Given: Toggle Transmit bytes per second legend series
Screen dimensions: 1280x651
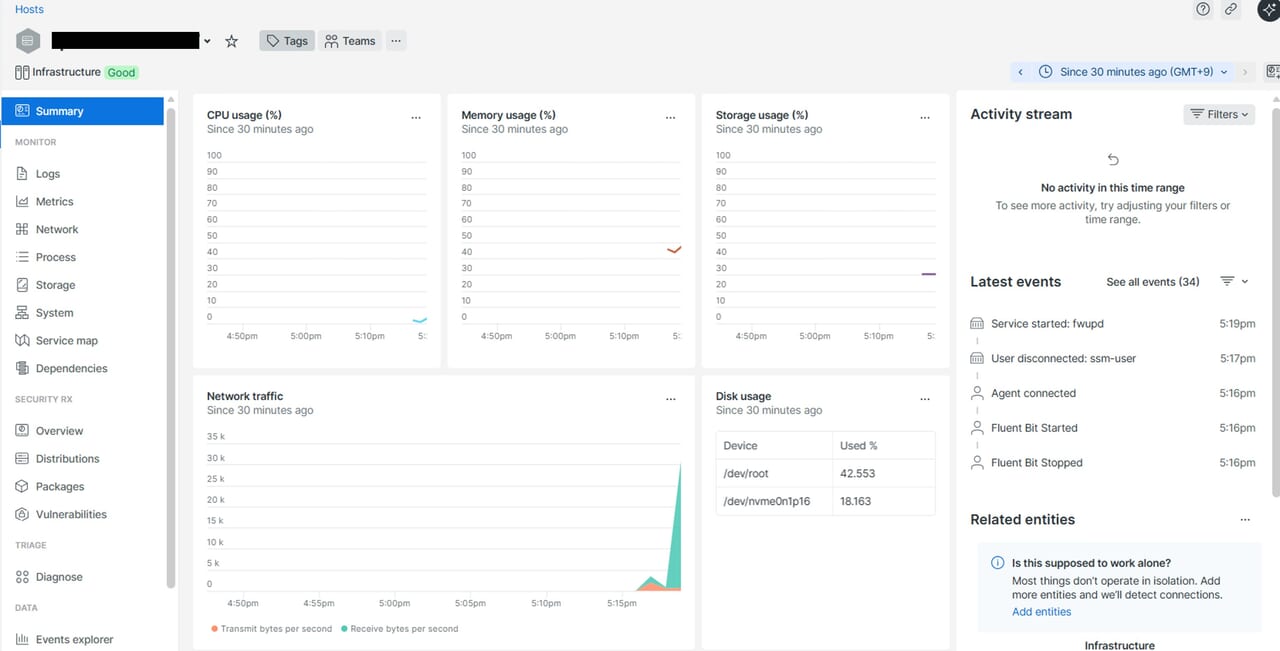Looking at the screenshot, I should point(271,629).
